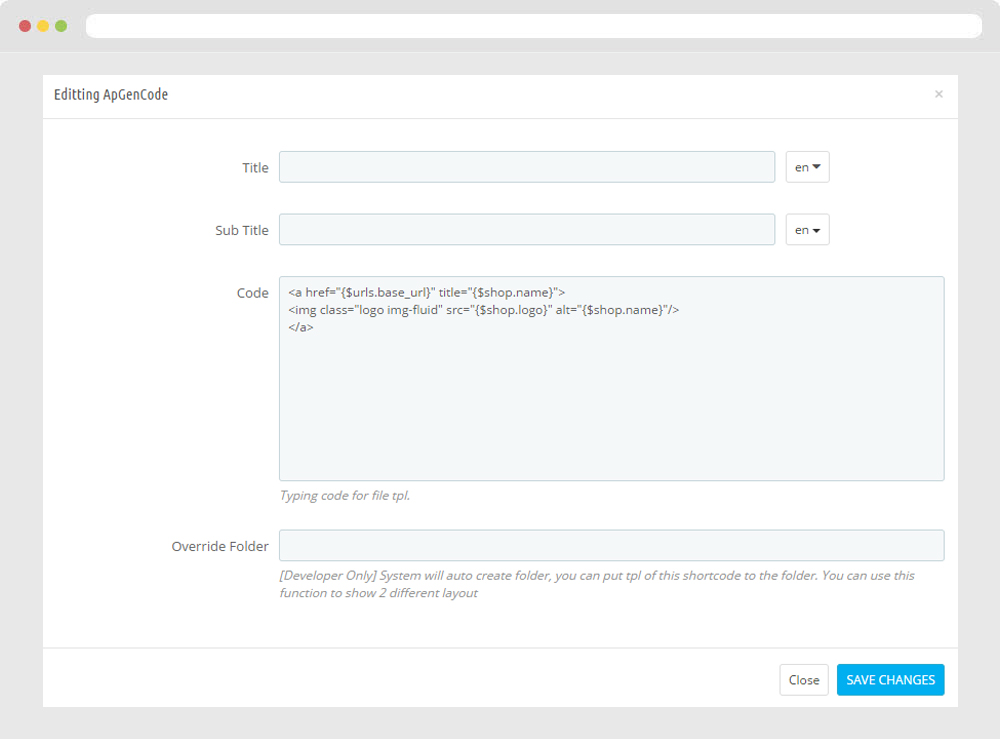Click the SAVE CHANGES button
1000x739 pixels.
click(890, 680)
